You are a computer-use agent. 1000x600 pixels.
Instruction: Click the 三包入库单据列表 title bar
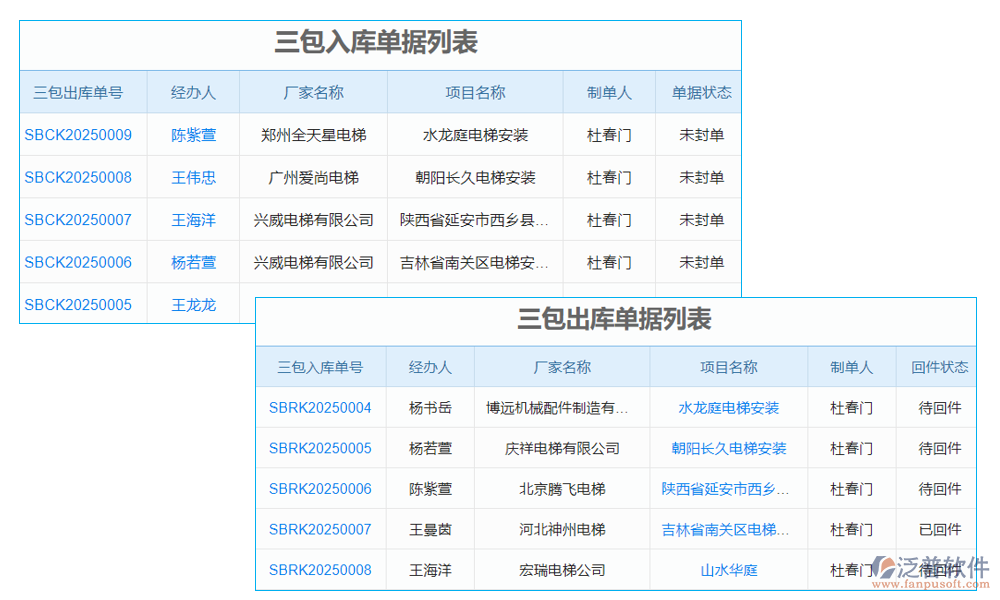click(379, 43)
